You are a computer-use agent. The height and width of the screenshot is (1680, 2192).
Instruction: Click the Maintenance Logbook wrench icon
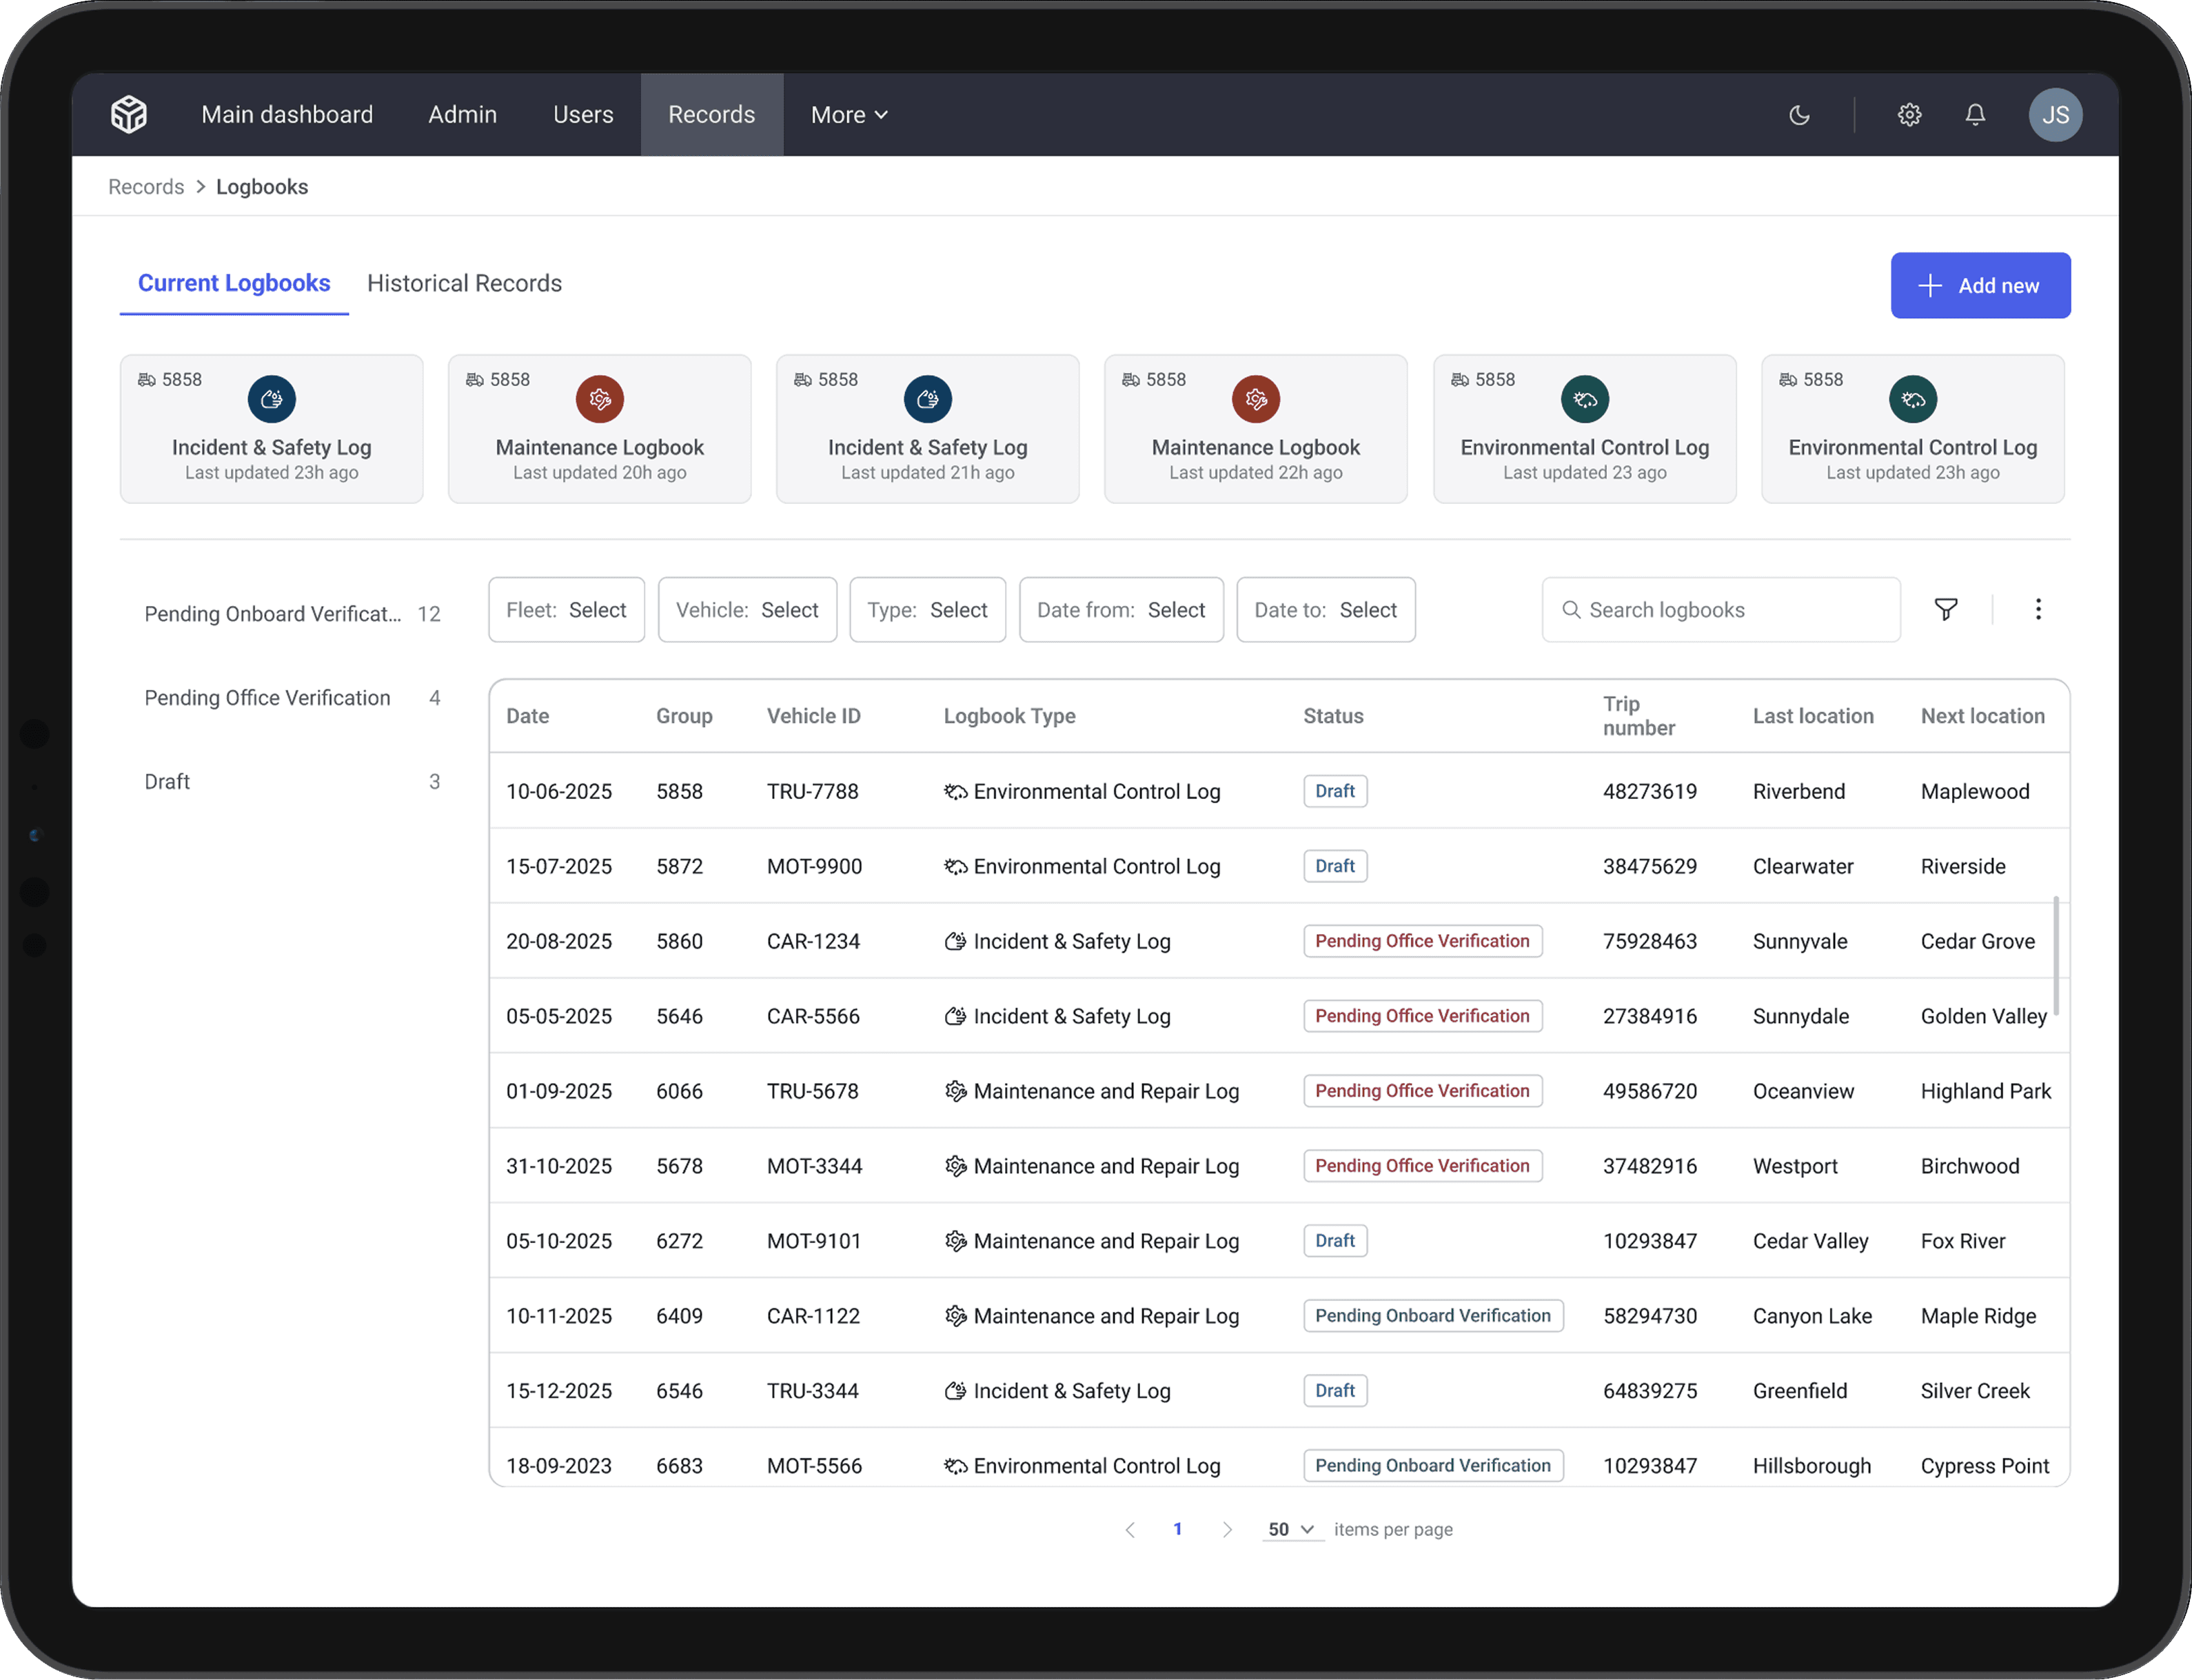599,399
